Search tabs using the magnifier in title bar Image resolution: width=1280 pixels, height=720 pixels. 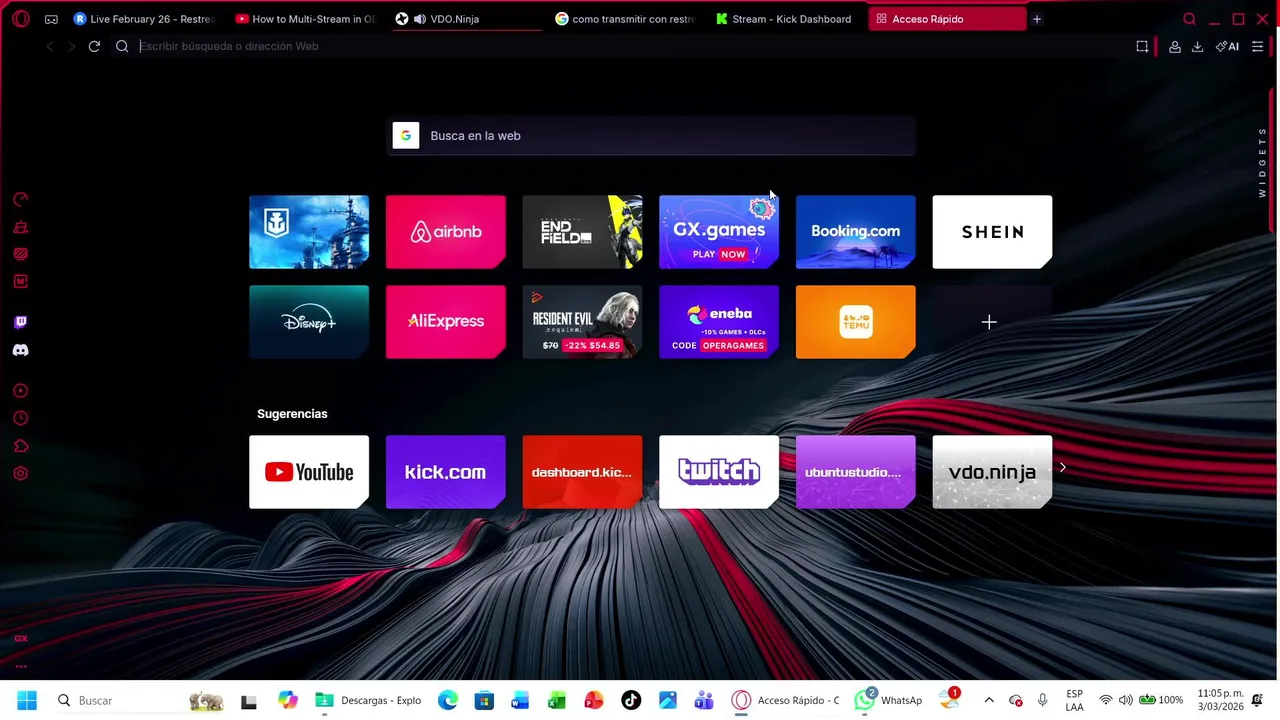(1189, 19)
